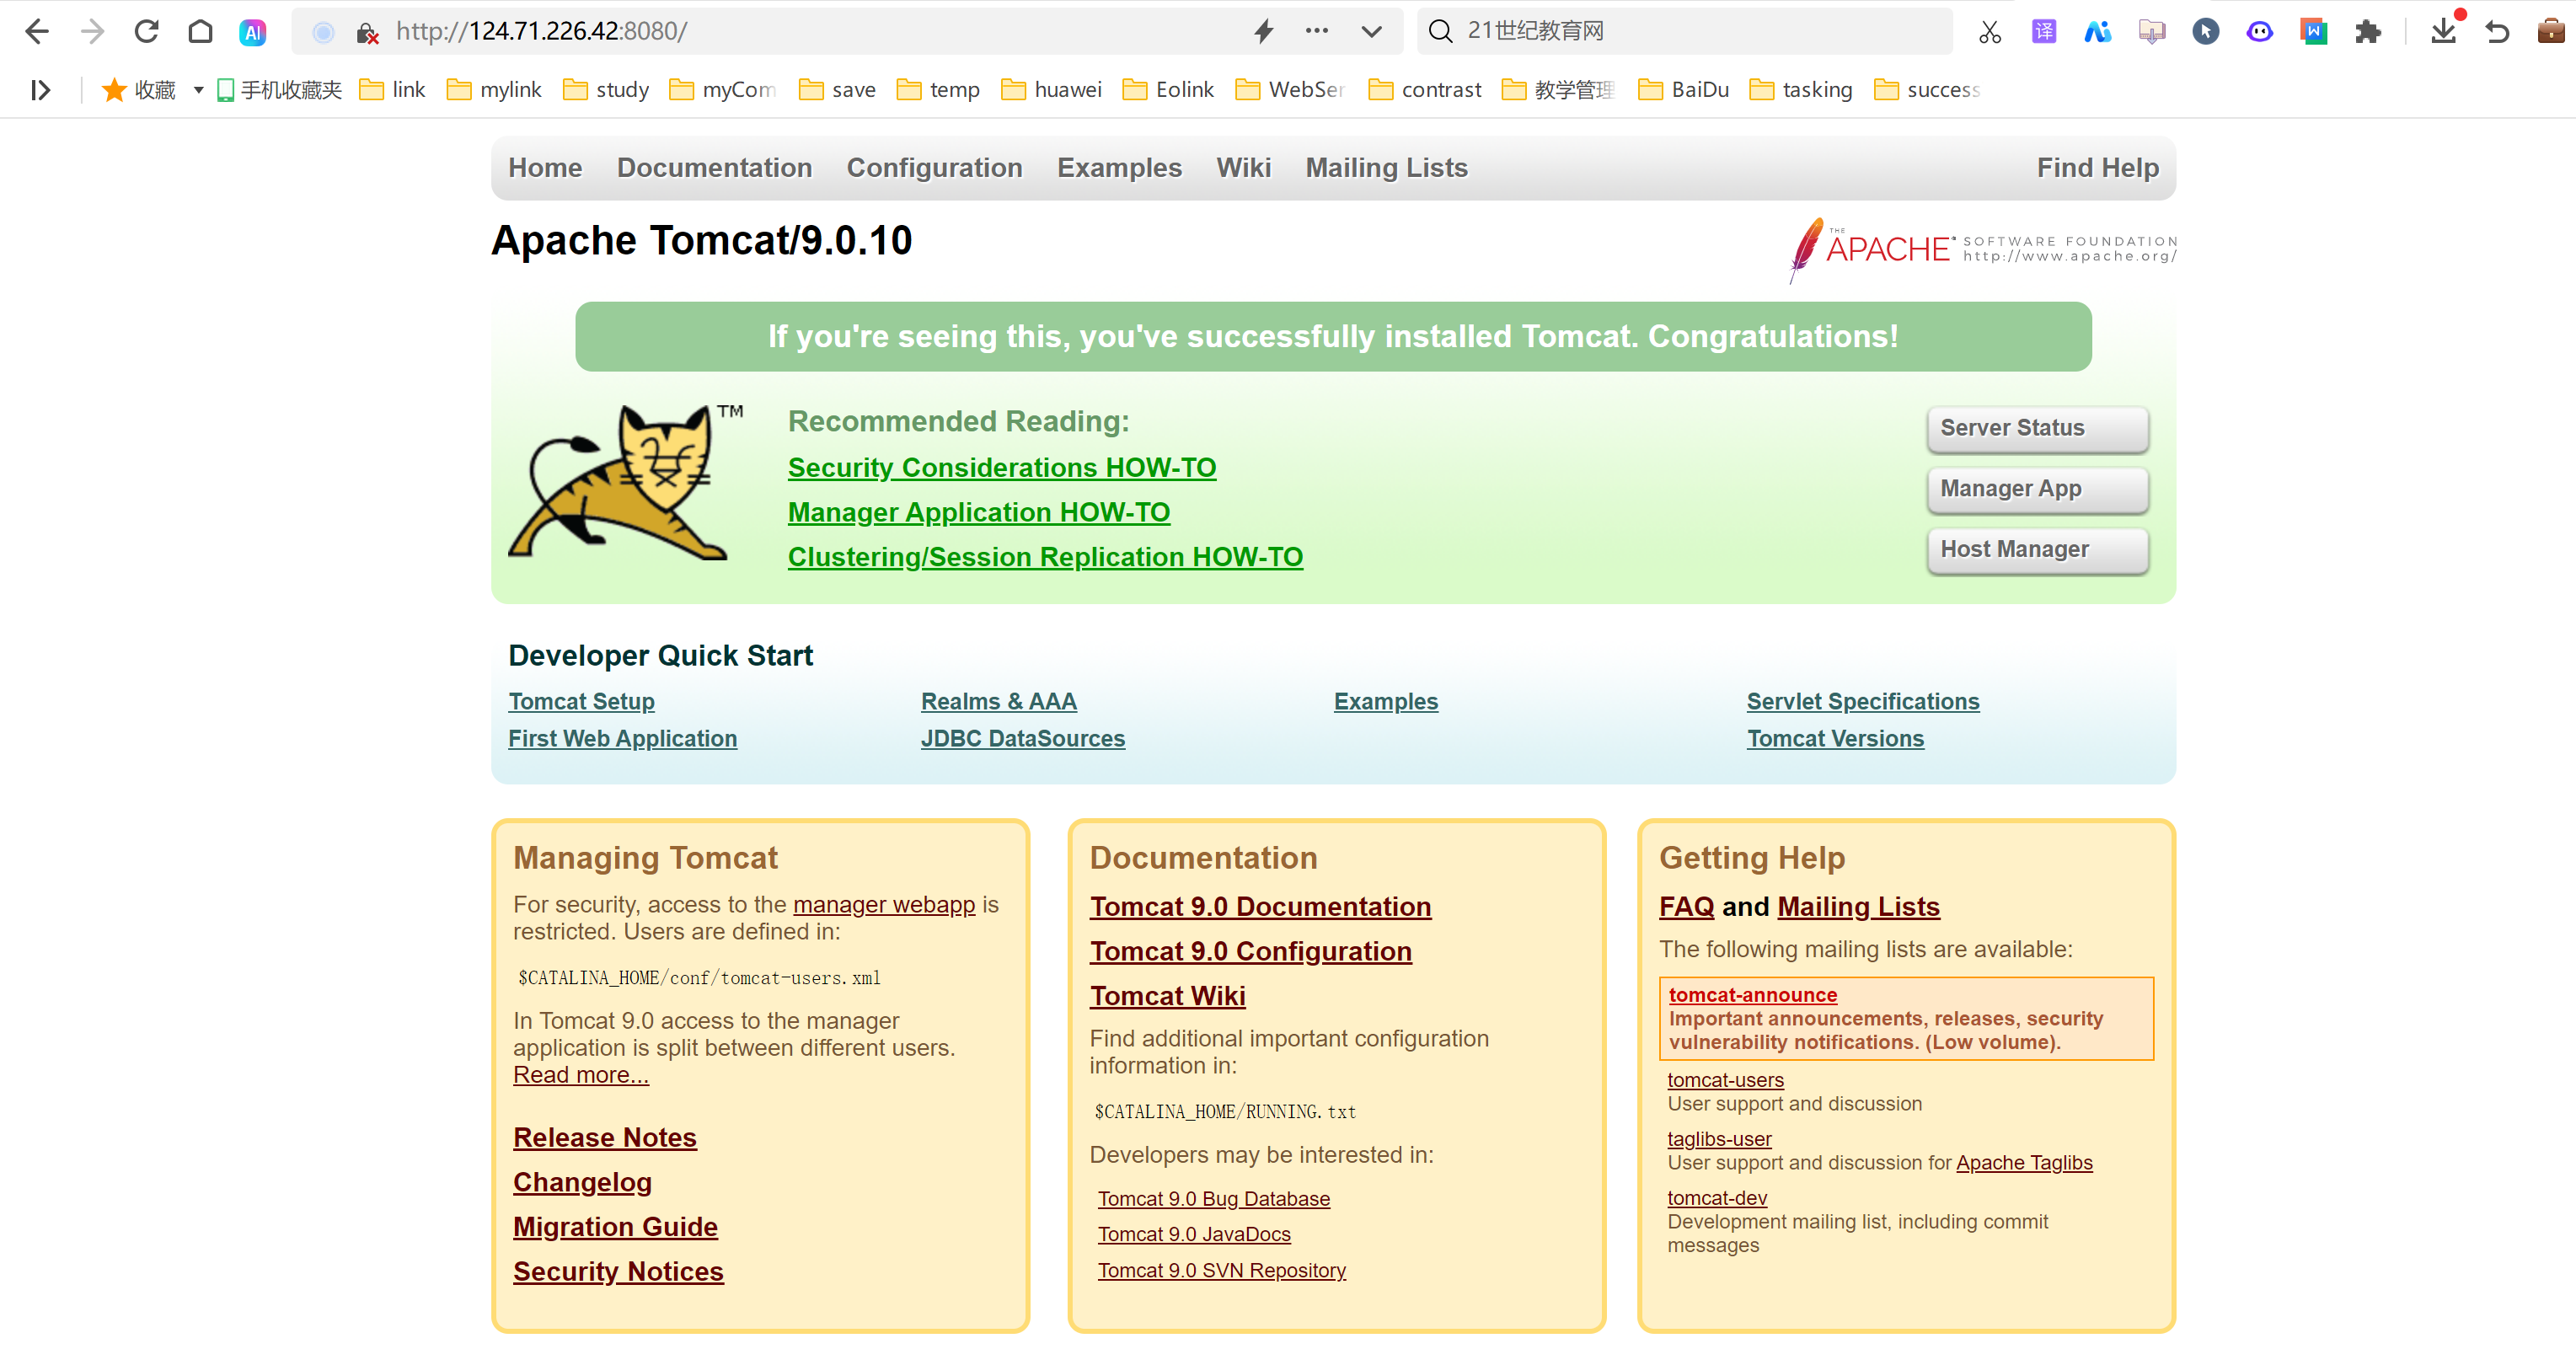This screenshot has width=2576, height=1365.
Task: Click the browser reload button
Action: pos(146,31)
